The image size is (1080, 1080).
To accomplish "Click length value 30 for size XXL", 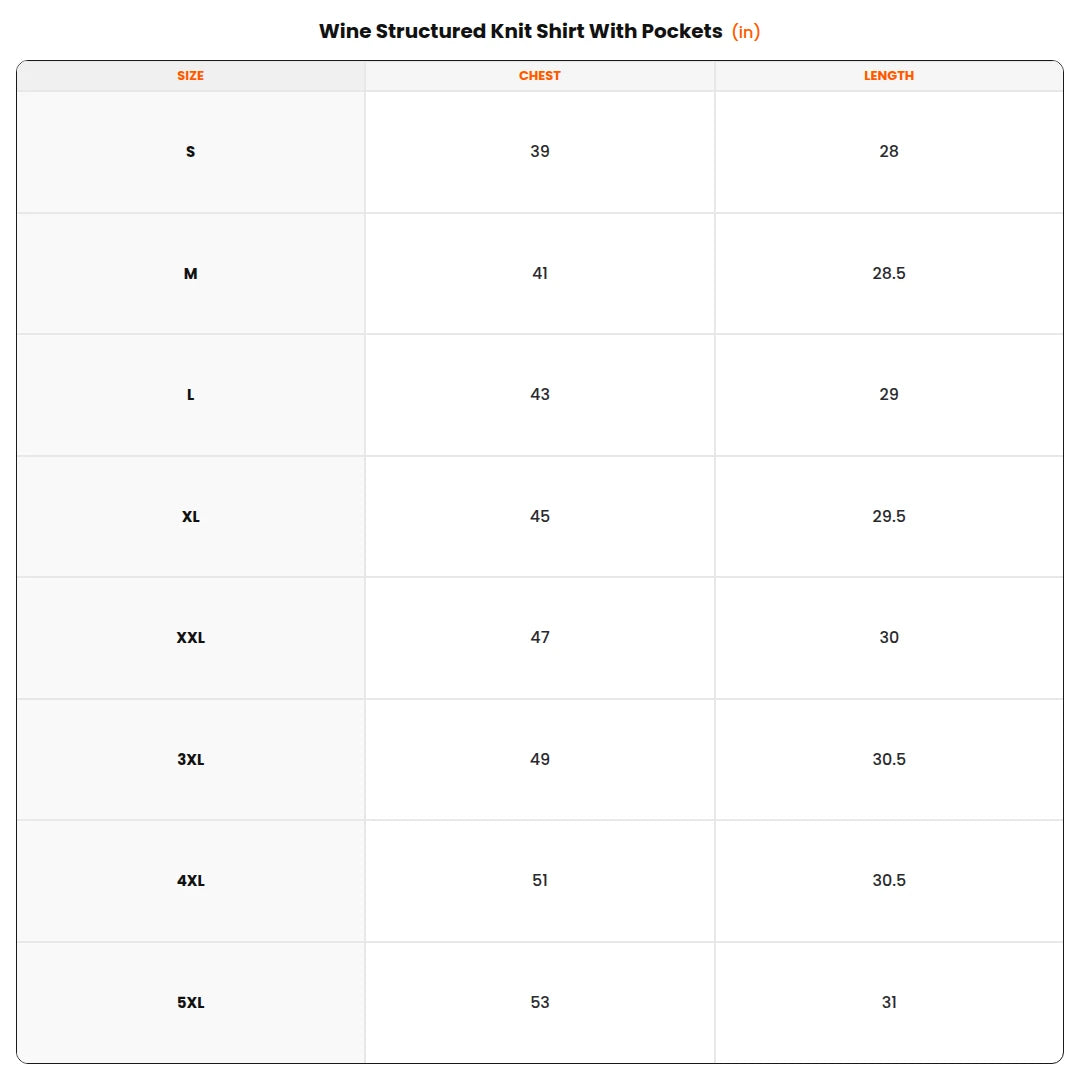I will (x=889, y=638).
